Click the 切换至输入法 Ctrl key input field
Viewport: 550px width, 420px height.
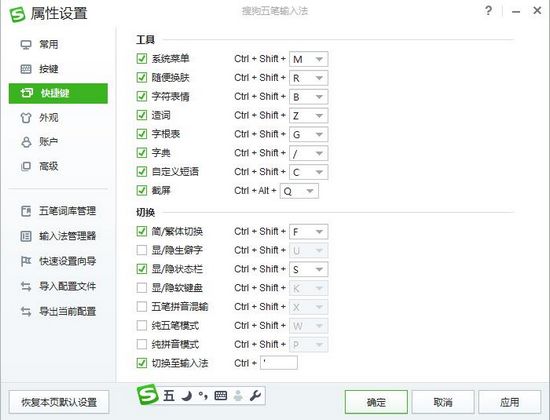tap(279, 363)
